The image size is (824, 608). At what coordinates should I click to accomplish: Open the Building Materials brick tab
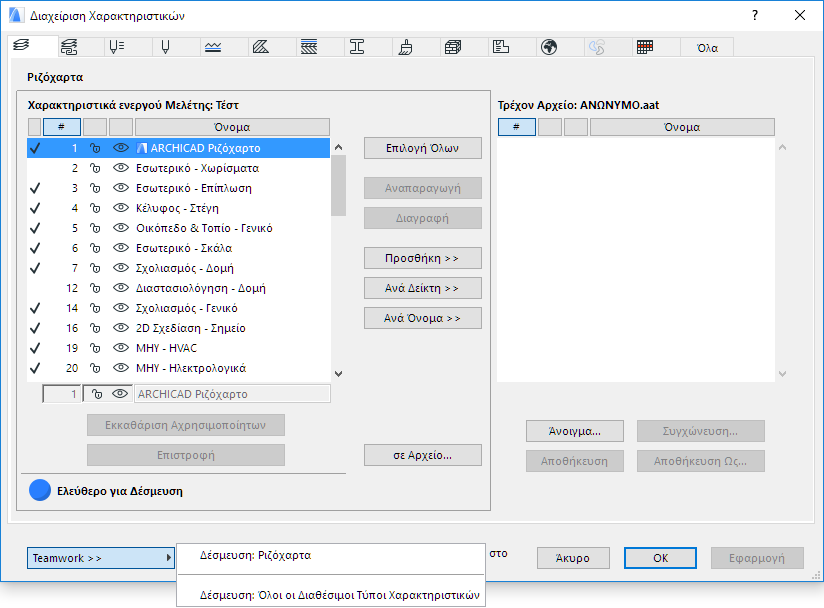point(453,47)
